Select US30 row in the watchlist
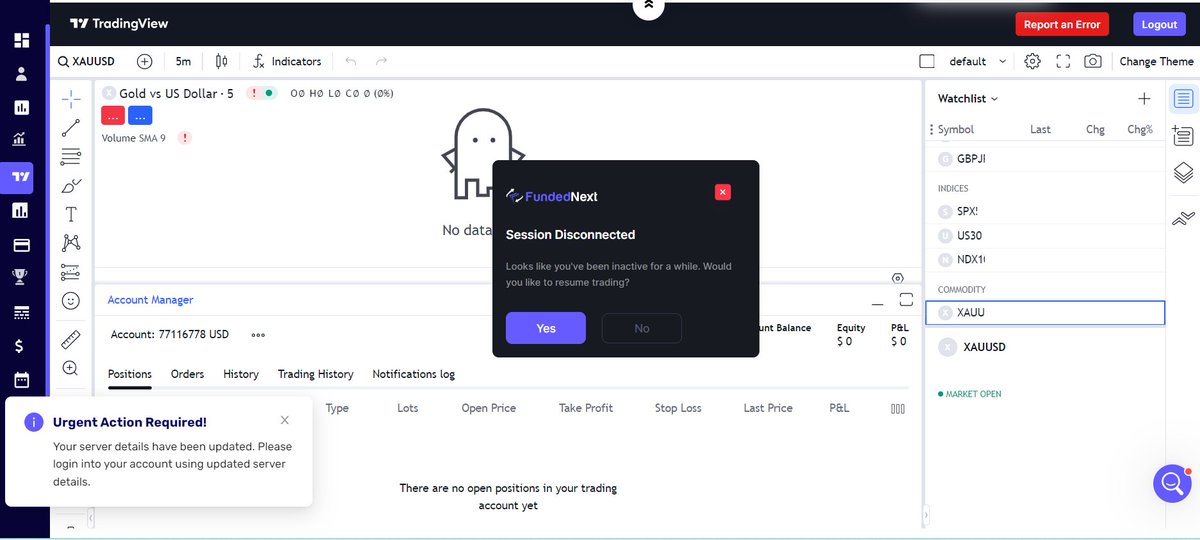1200x540 pixels. (1045, 236)
